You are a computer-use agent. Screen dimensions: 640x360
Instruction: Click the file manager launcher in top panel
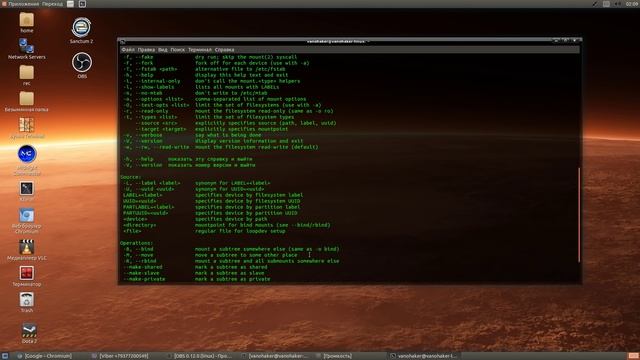pyautogui.click(x=70, y=4)
